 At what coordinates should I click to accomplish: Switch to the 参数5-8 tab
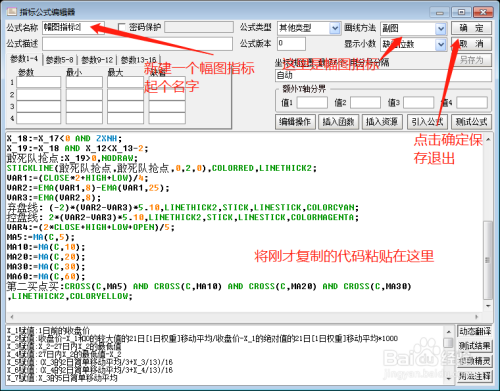59,60
